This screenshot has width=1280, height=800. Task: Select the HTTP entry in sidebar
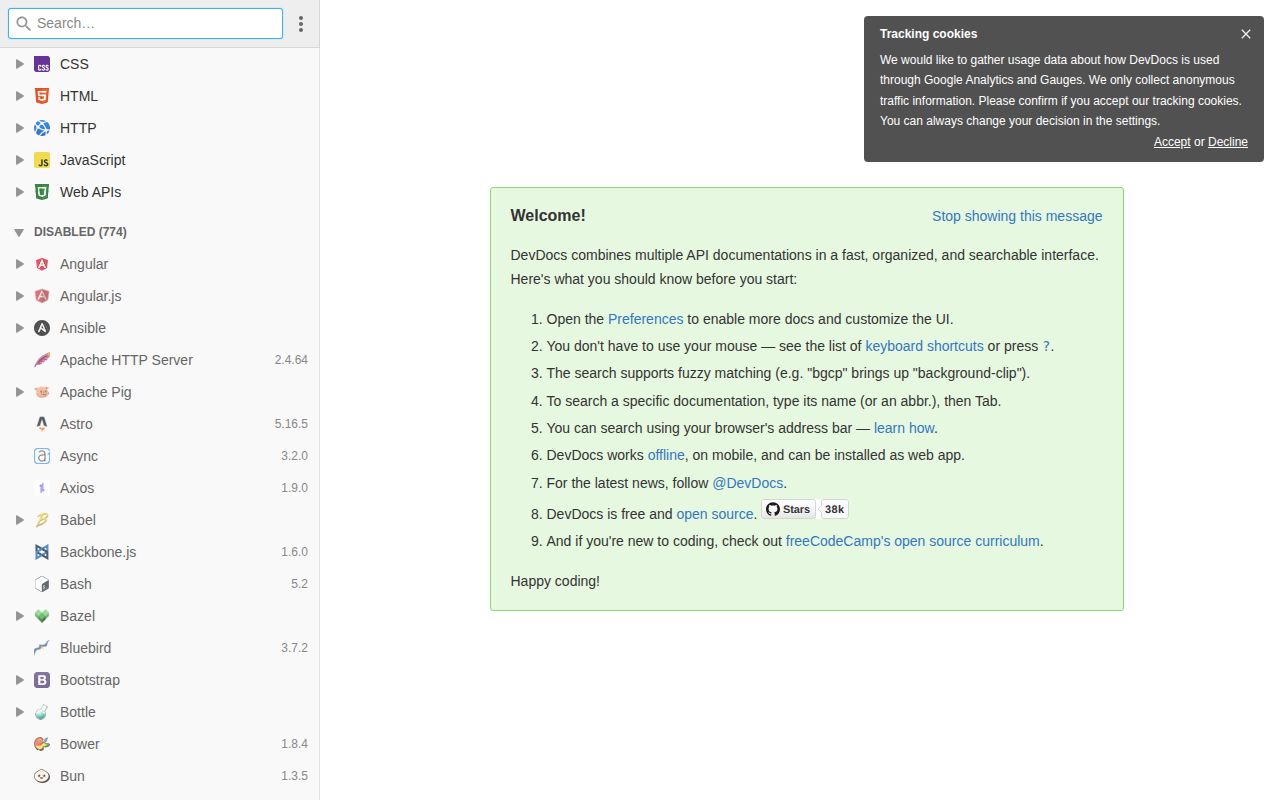pyautogui.click(x=77, y=127)
